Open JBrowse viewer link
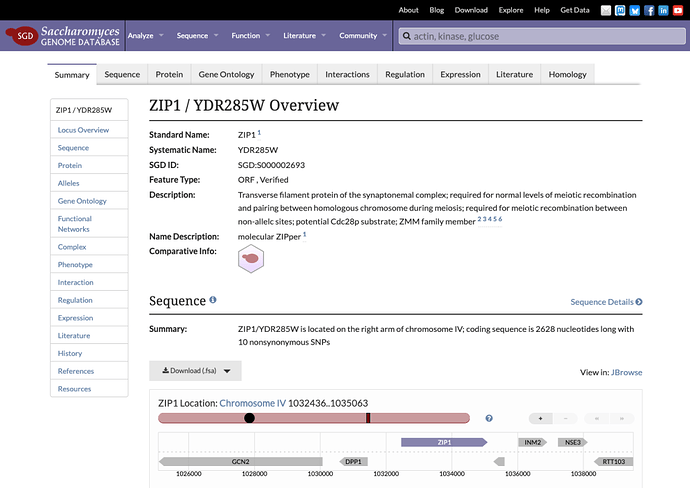This screenshot has height=488, width=690. [x=627, y=372]
